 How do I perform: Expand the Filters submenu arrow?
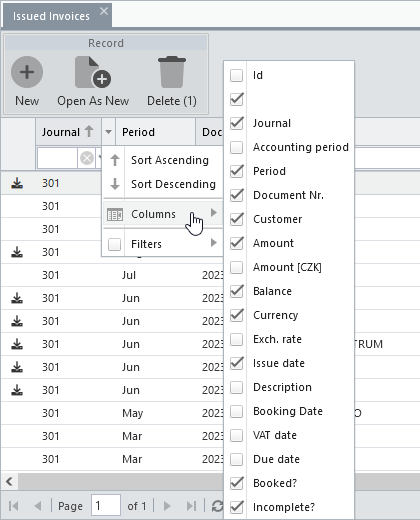click(214, 243)
